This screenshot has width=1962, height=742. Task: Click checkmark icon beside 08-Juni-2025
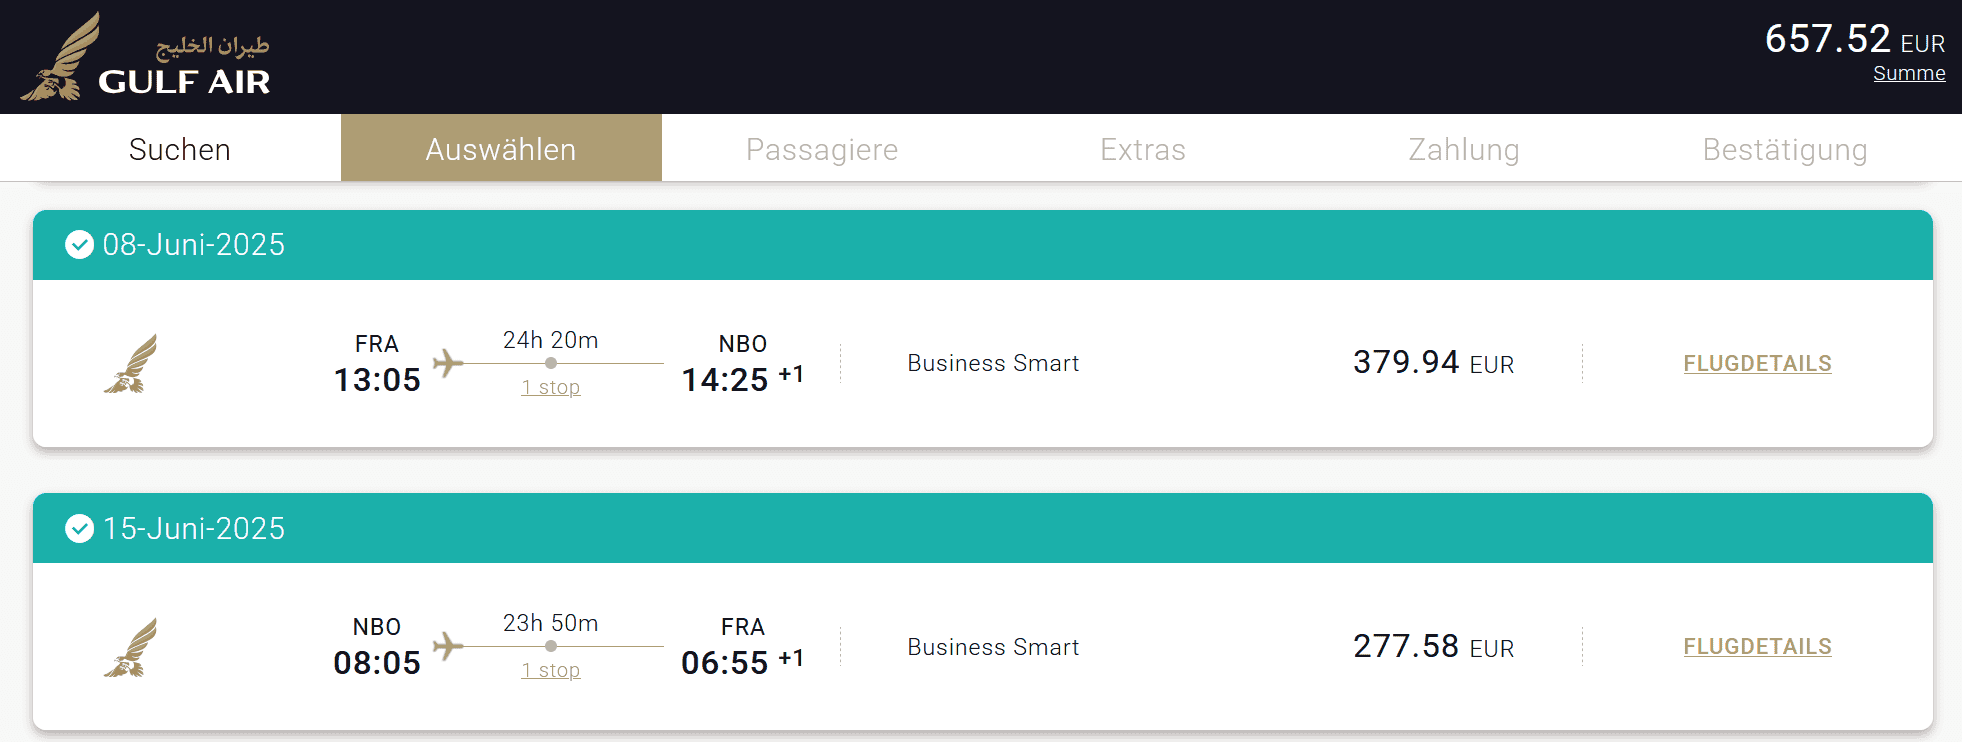click(79, 245)
